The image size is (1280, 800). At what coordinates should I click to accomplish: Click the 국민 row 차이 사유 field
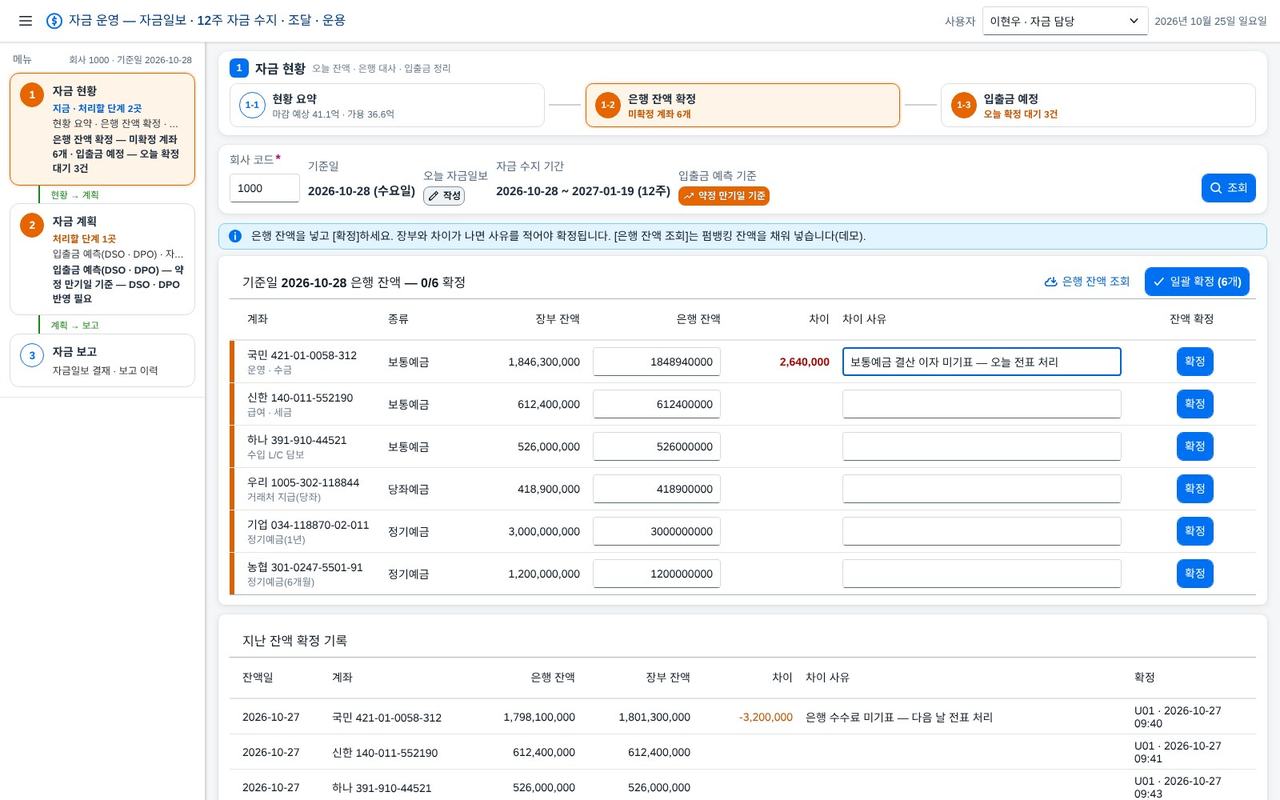pyautogui.click(x=982, y=362)
